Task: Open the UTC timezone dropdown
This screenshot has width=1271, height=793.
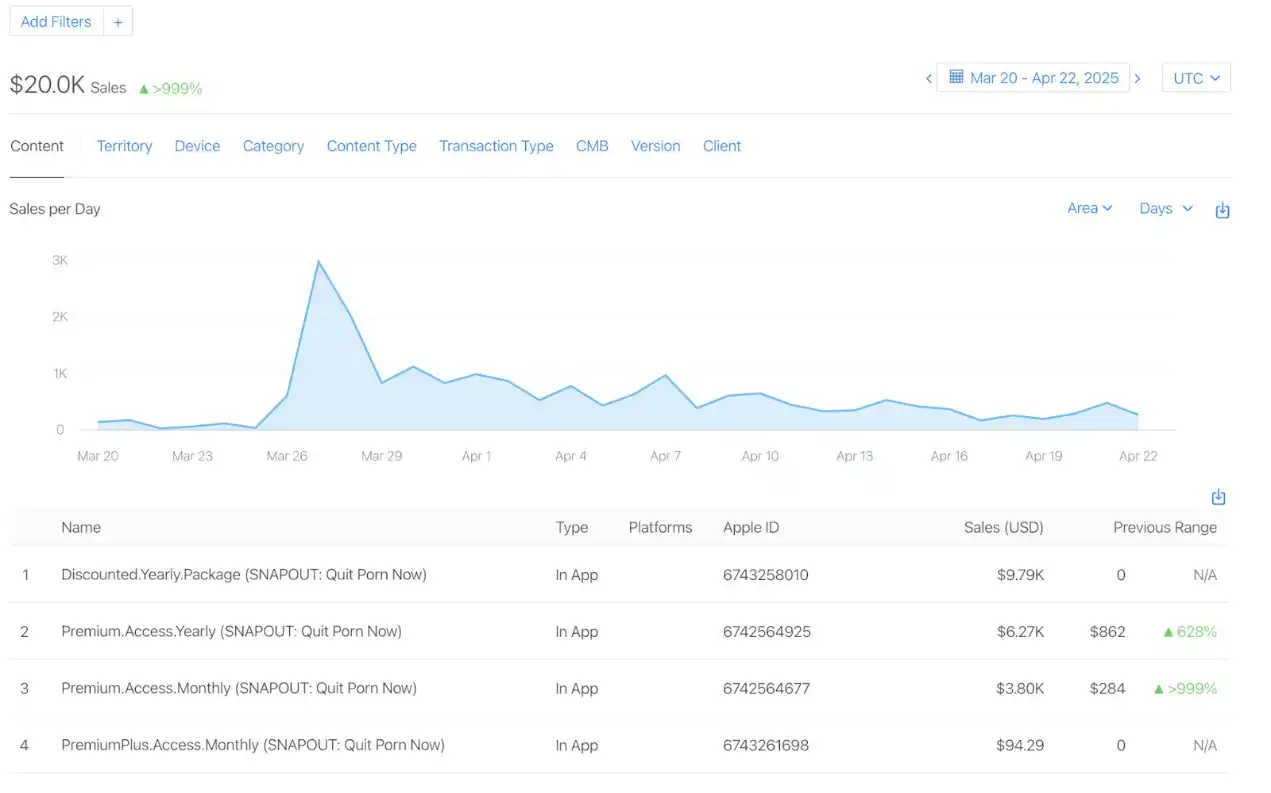Action: (1196, 78)
